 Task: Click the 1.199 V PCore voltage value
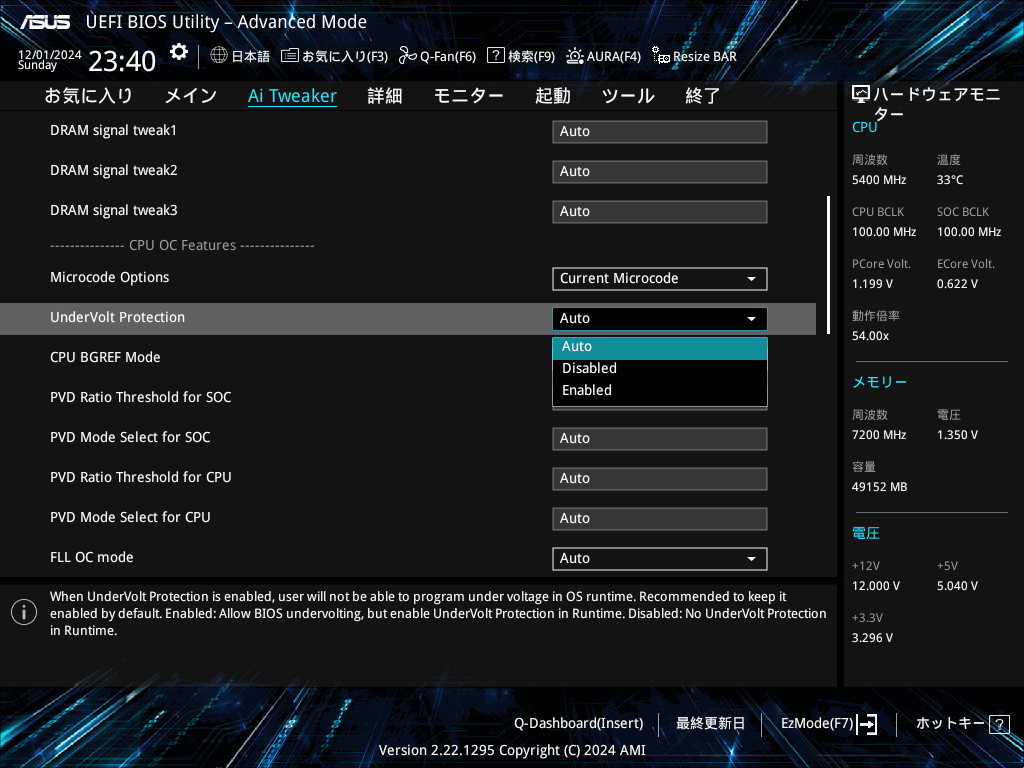tap(872, 284)
